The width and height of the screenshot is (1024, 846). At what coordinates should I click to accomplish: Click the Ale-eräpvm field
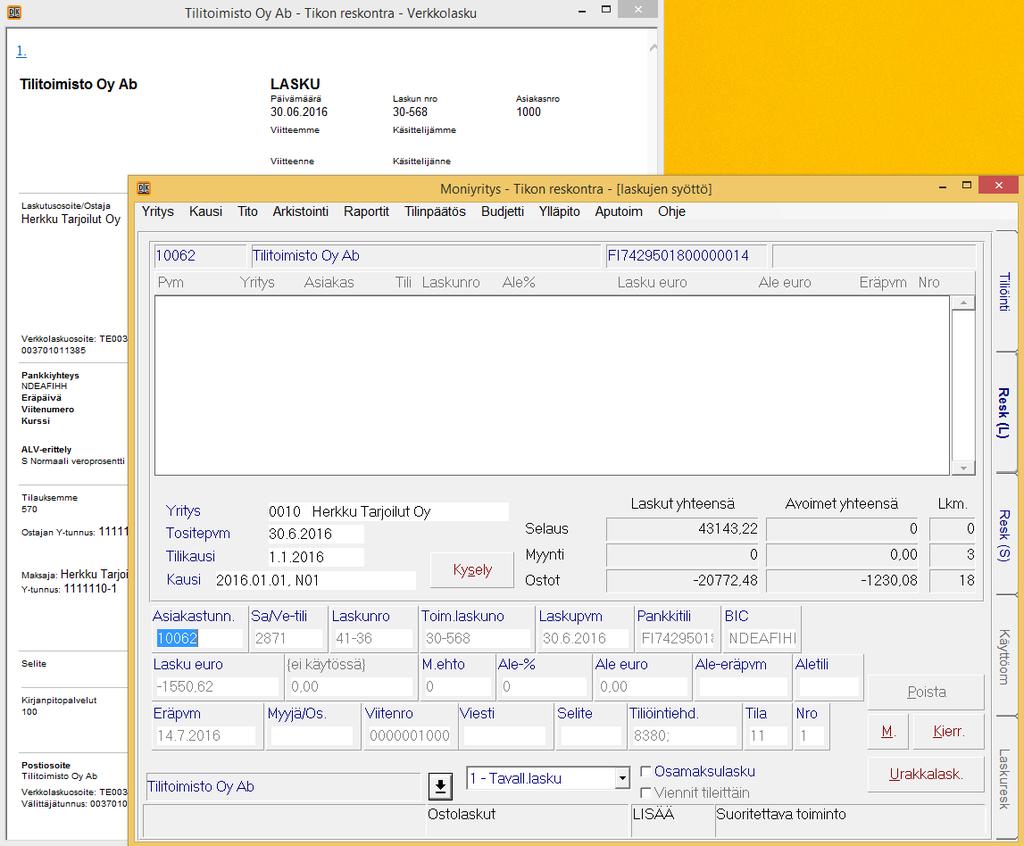coord(743,687)
